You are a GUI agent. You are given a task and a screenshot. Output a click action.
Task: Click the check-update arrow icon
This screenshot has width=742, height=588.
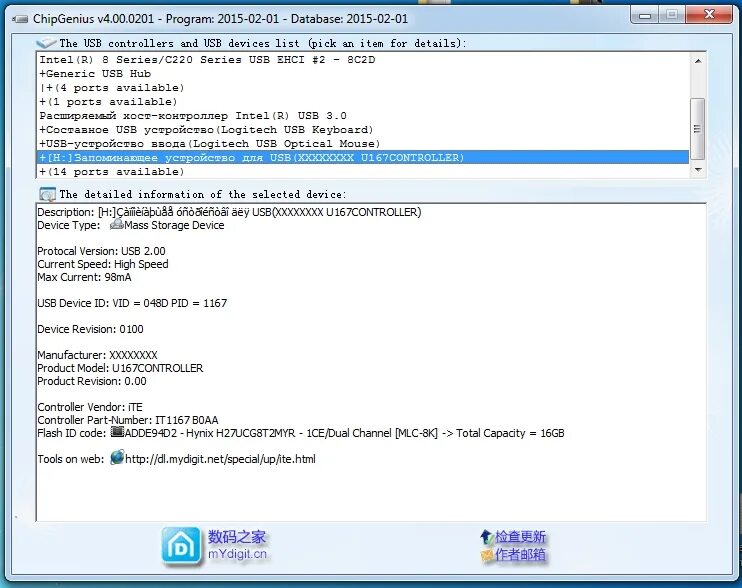click(x=487, y=537)
